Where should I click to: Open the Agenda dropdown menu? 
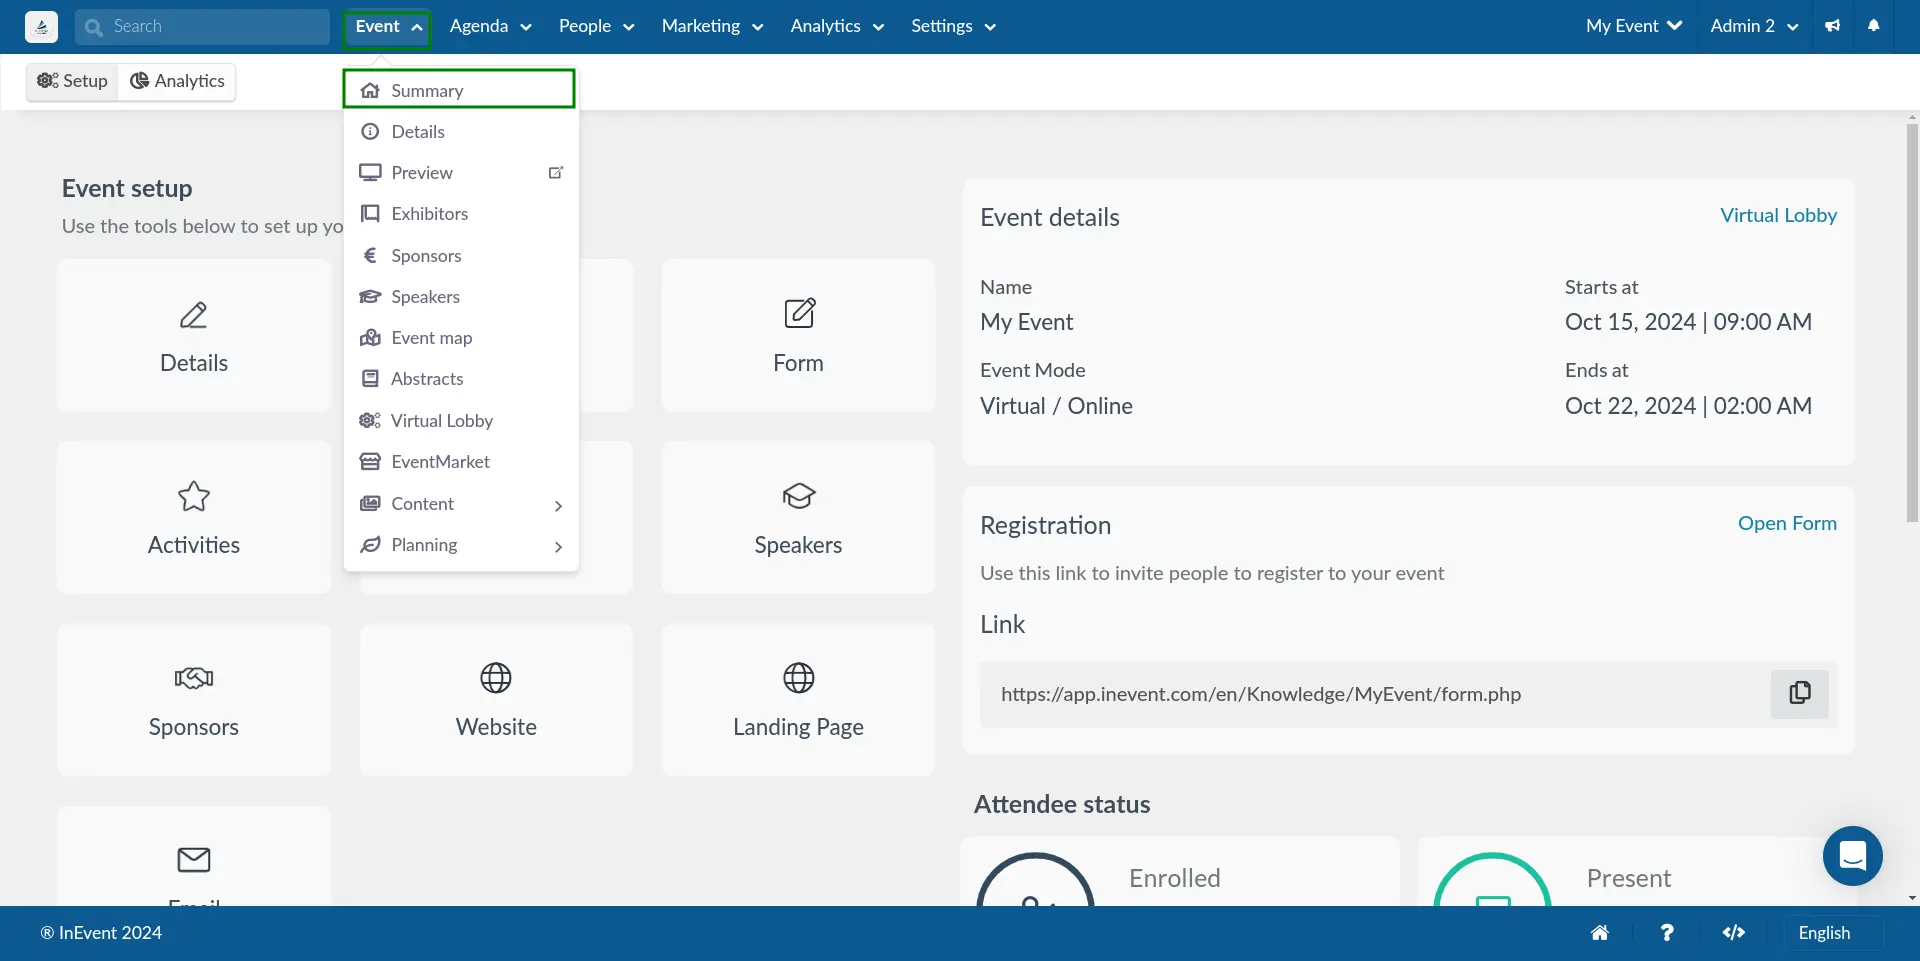[x=490, y=27]
